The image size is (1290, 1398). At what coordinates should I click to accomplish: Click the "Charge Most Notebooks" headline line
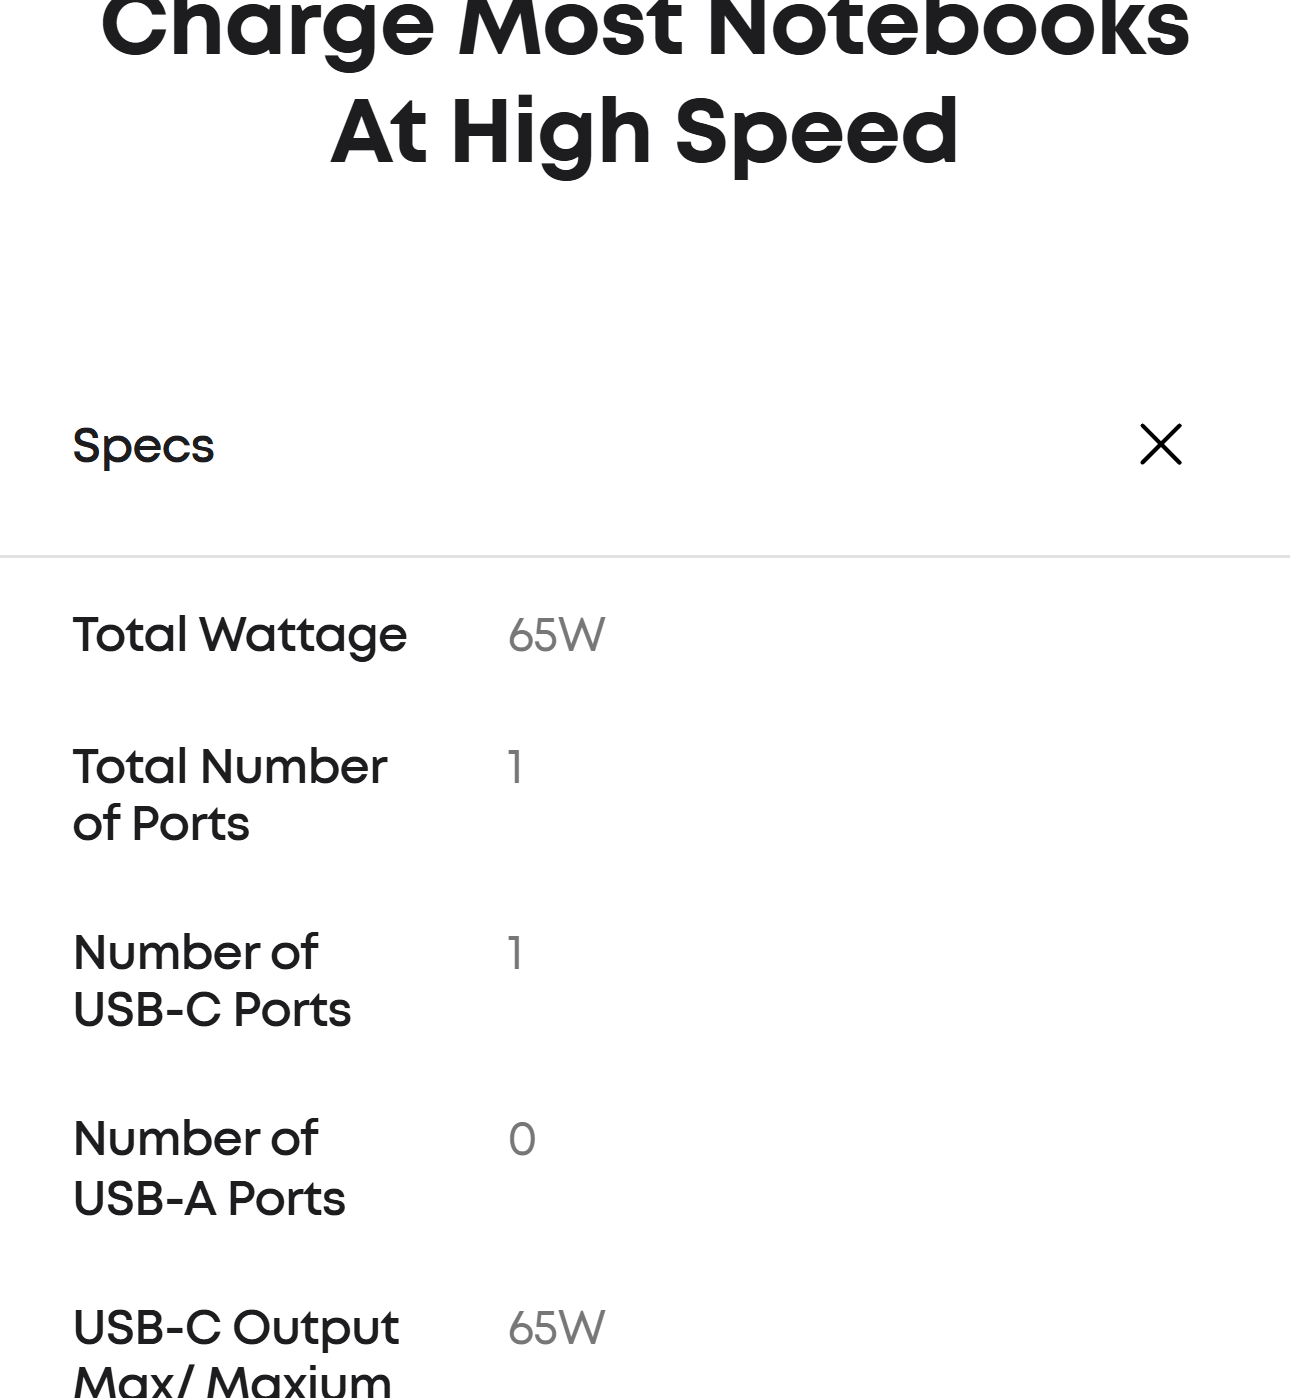645,30
